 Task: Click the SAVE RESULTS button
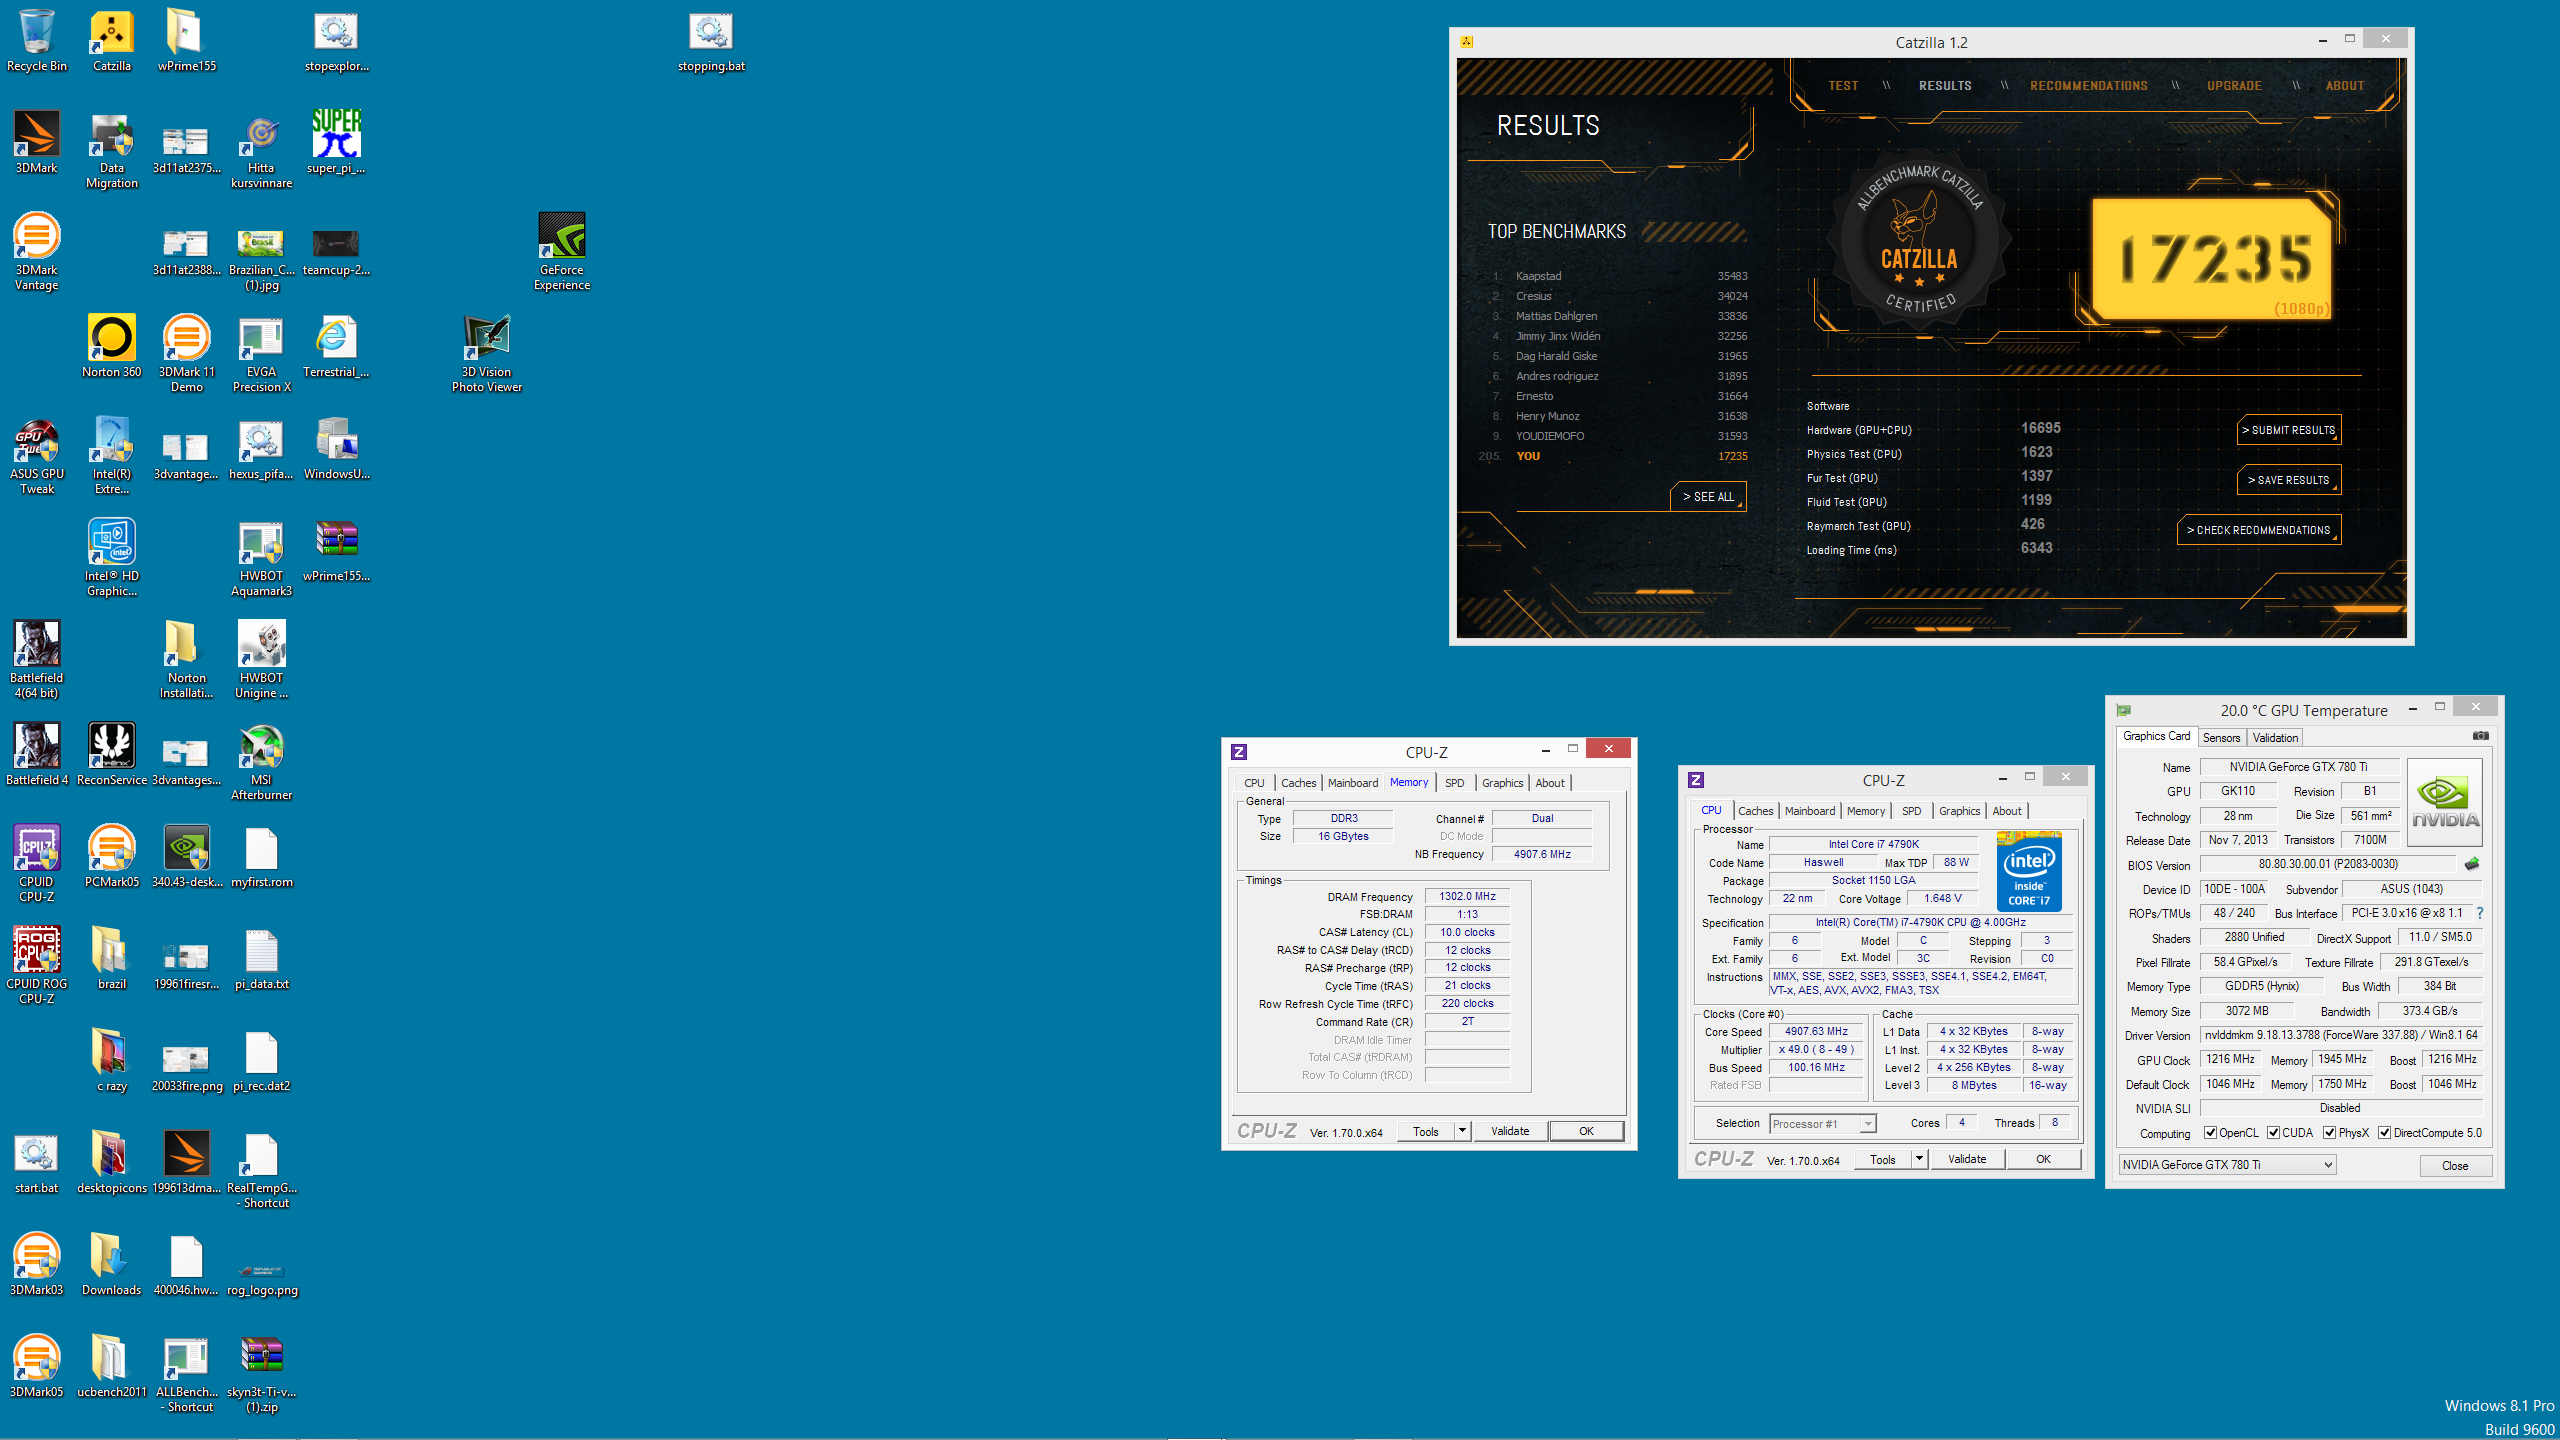tap(2289, 480)
